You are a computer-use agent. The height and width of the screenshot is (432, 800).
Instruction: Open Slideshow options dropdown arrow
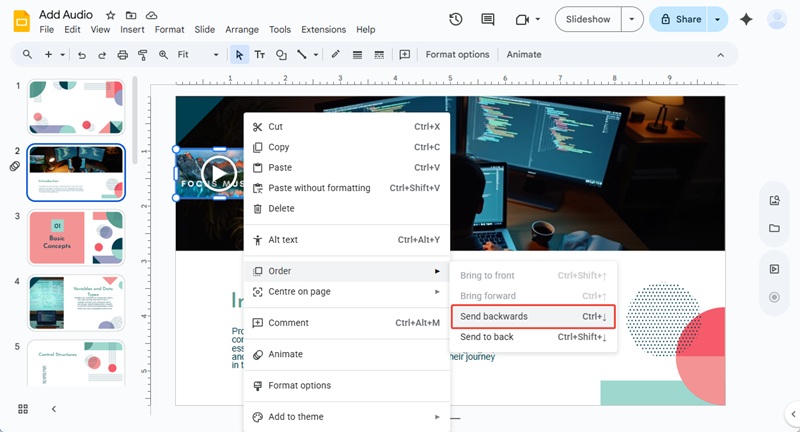pyautogui.click(x=632, y=19)
